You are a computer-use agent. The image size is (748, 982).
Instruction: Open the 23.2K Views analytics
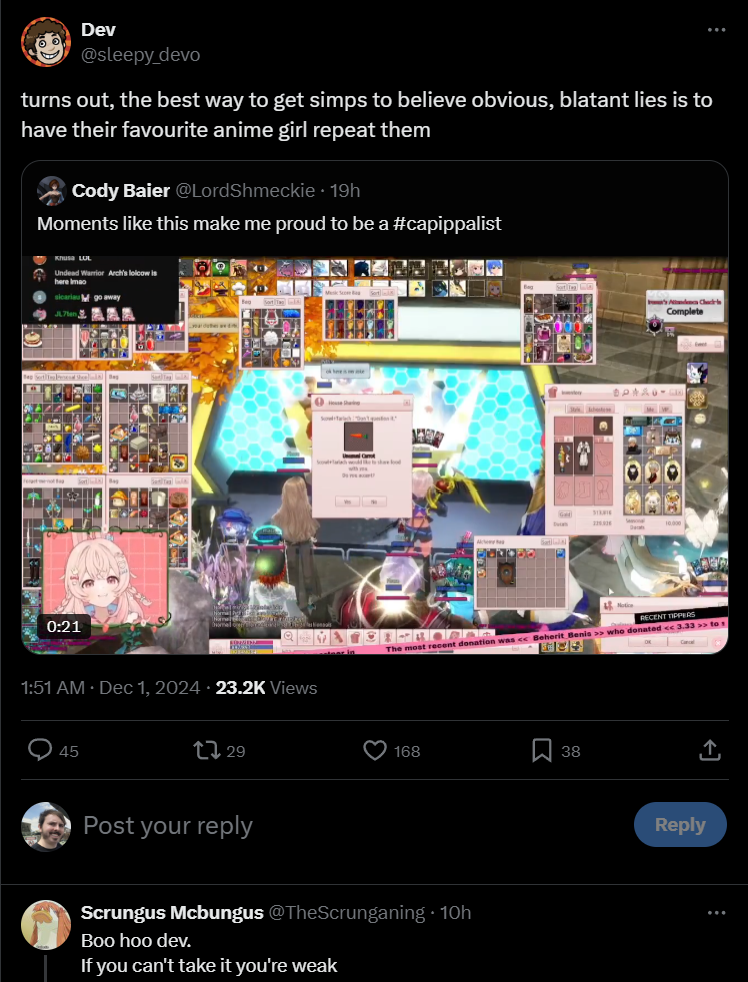point(266,688)
